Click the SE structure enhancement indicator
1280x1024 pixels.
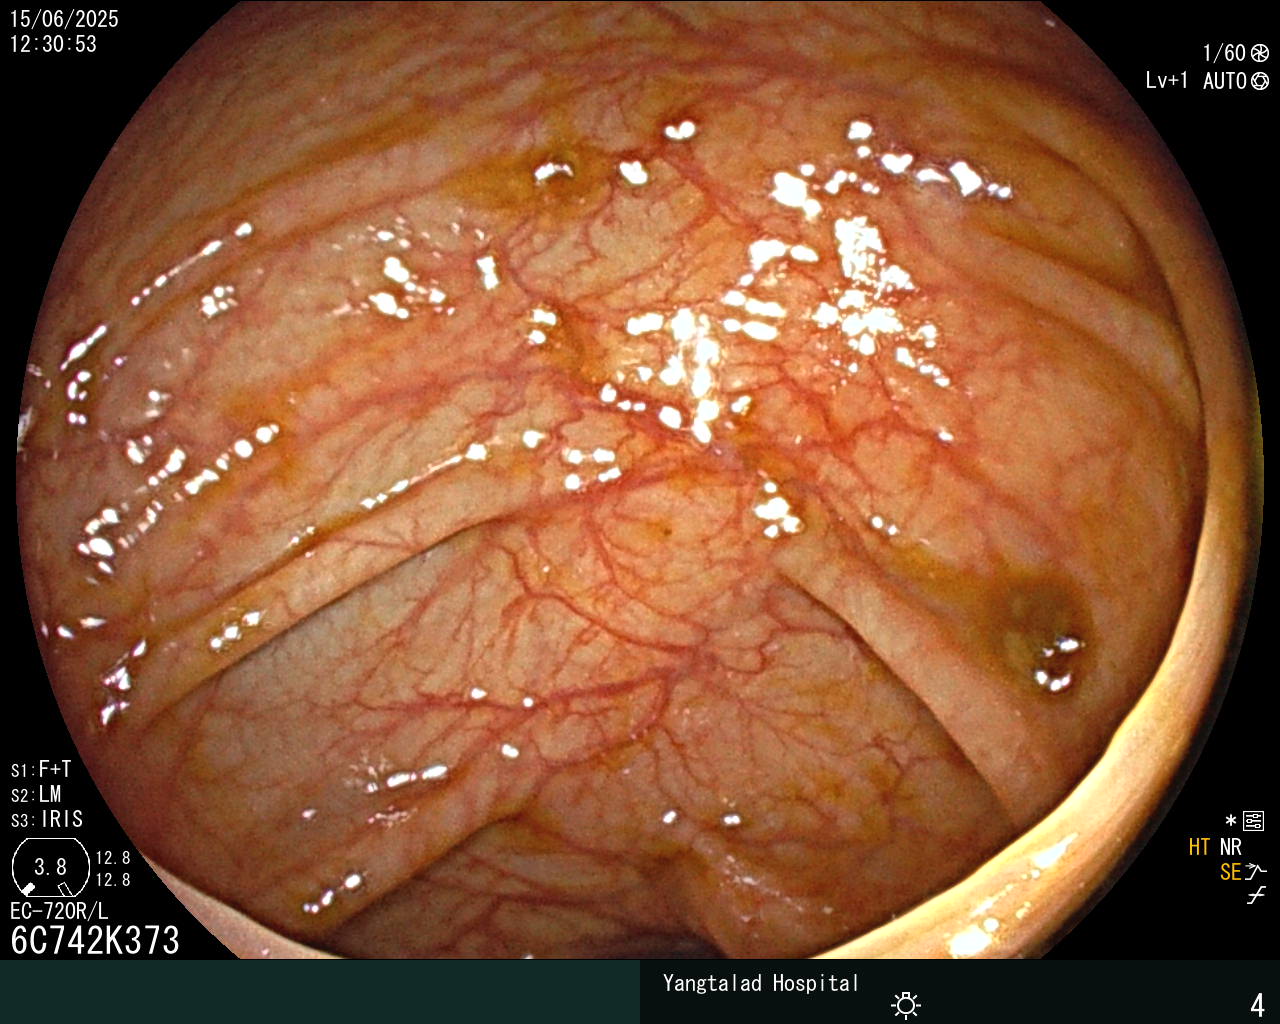(1231, 872)
